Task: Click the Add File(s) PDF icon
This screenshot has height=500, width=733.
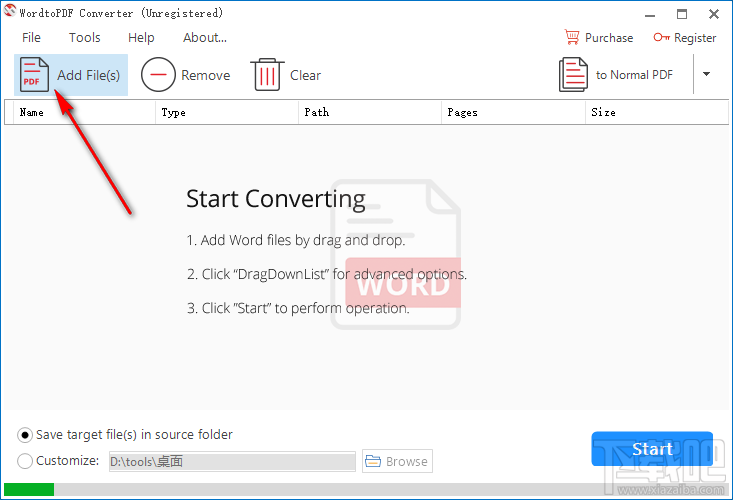Action: click(x=34, y=75)
